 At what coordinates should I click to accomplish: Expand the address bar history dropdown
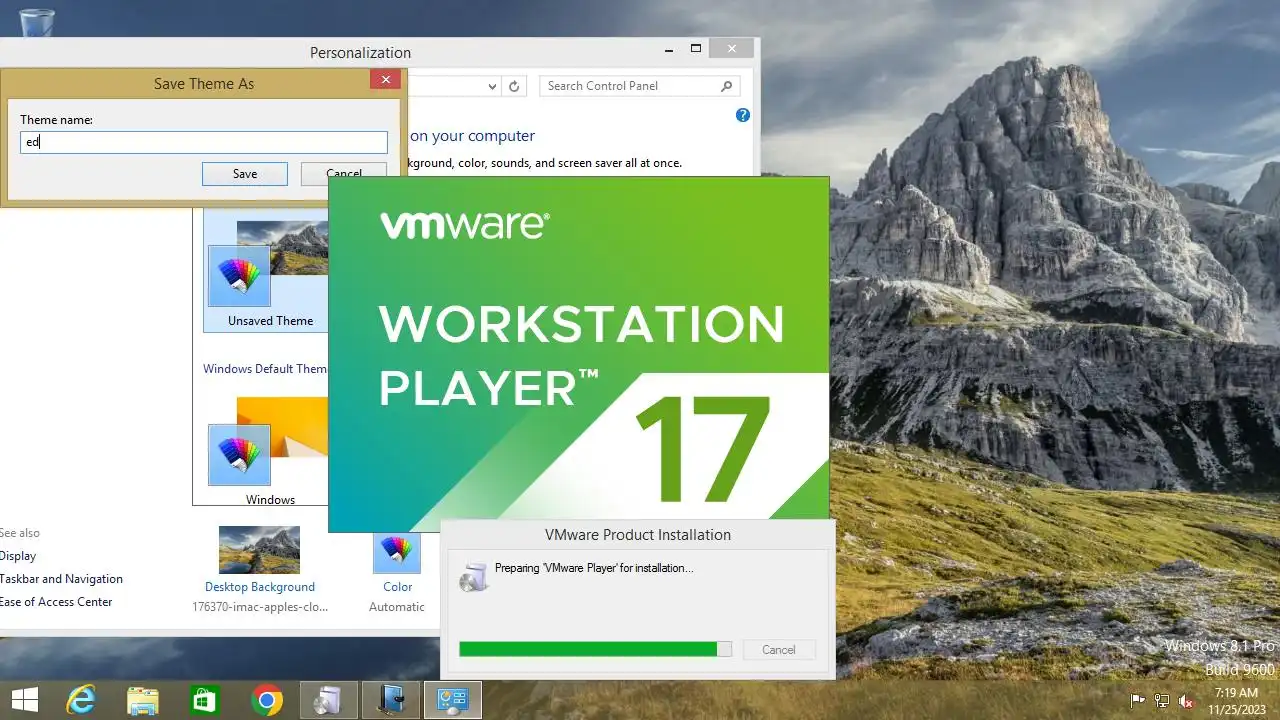(x=492, y=87)
